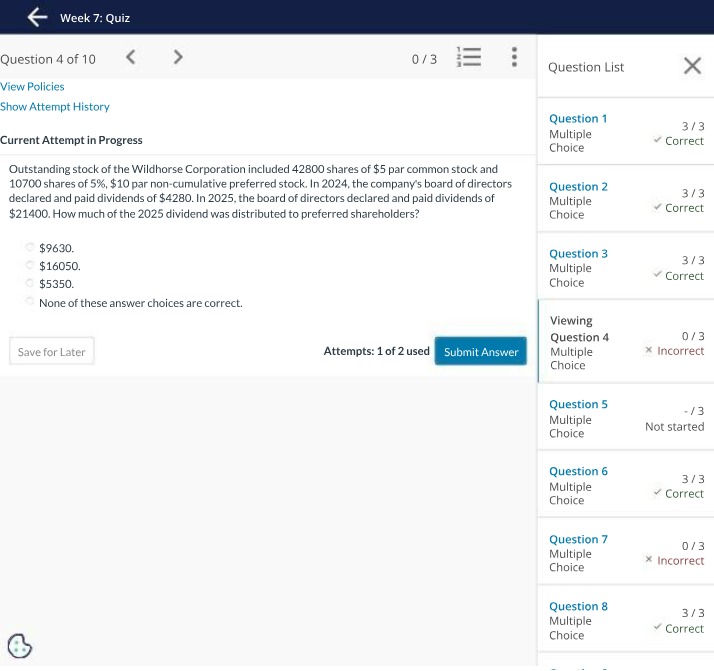Click the Save for Later button

click(x=52, y=351)
